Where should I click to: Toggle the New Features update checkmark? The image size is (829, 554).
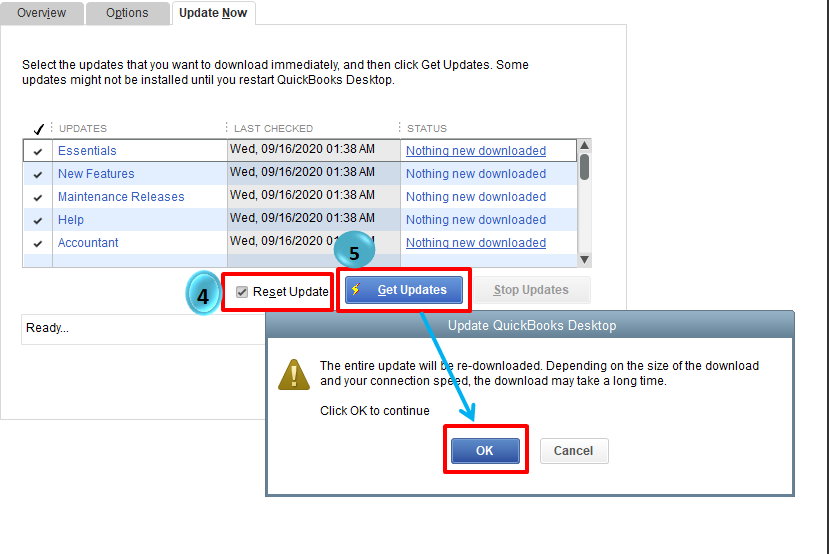pyautogui.click(x=38, y=174)
